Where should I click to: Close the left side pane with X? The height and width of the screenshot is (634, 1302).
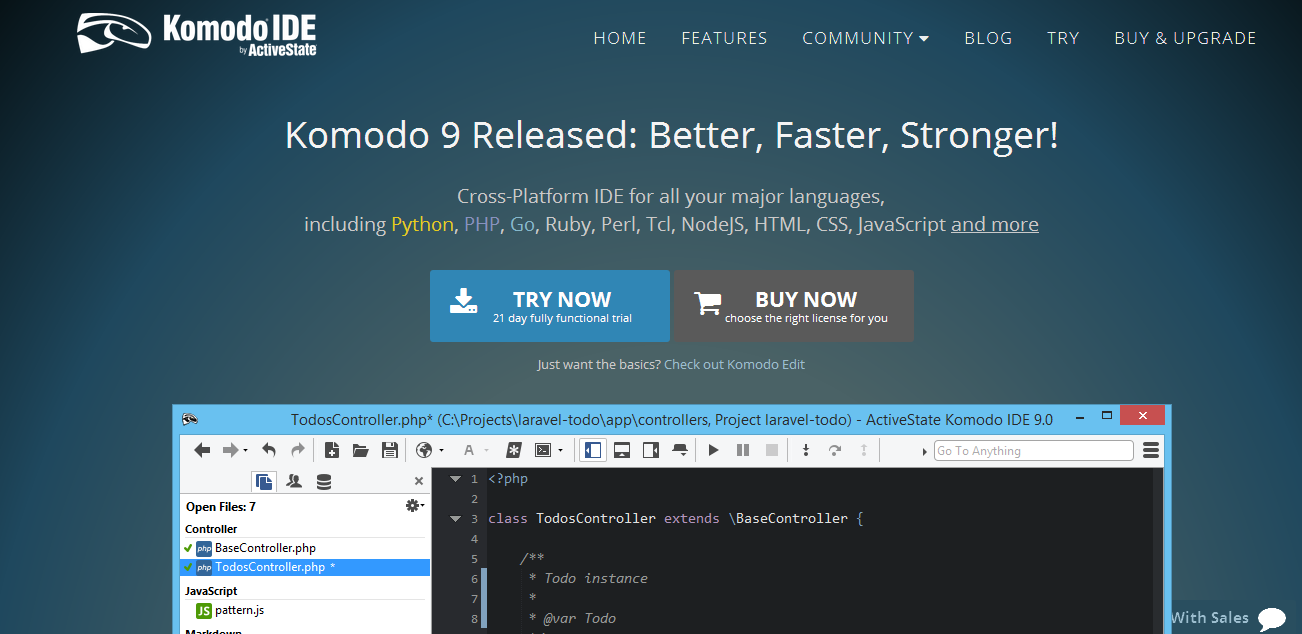coord(419,482)
